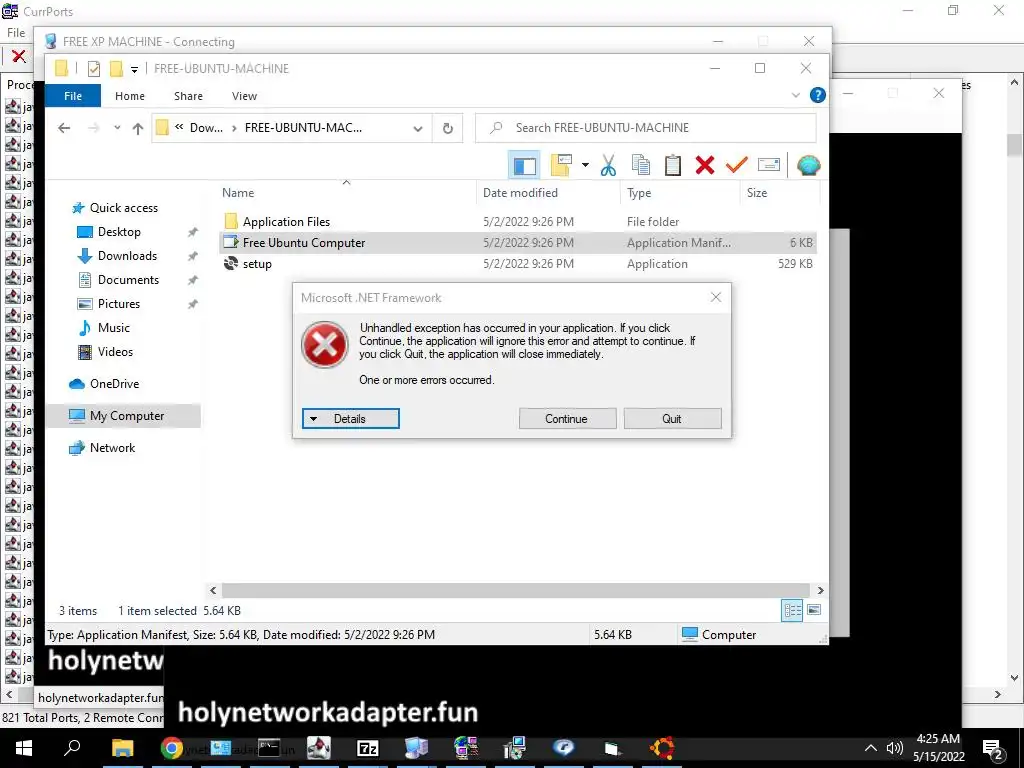Open Command Prompt from the taskbar
Screen dimensions: 1024x768
pyautogui.click(x=269, y=748)
